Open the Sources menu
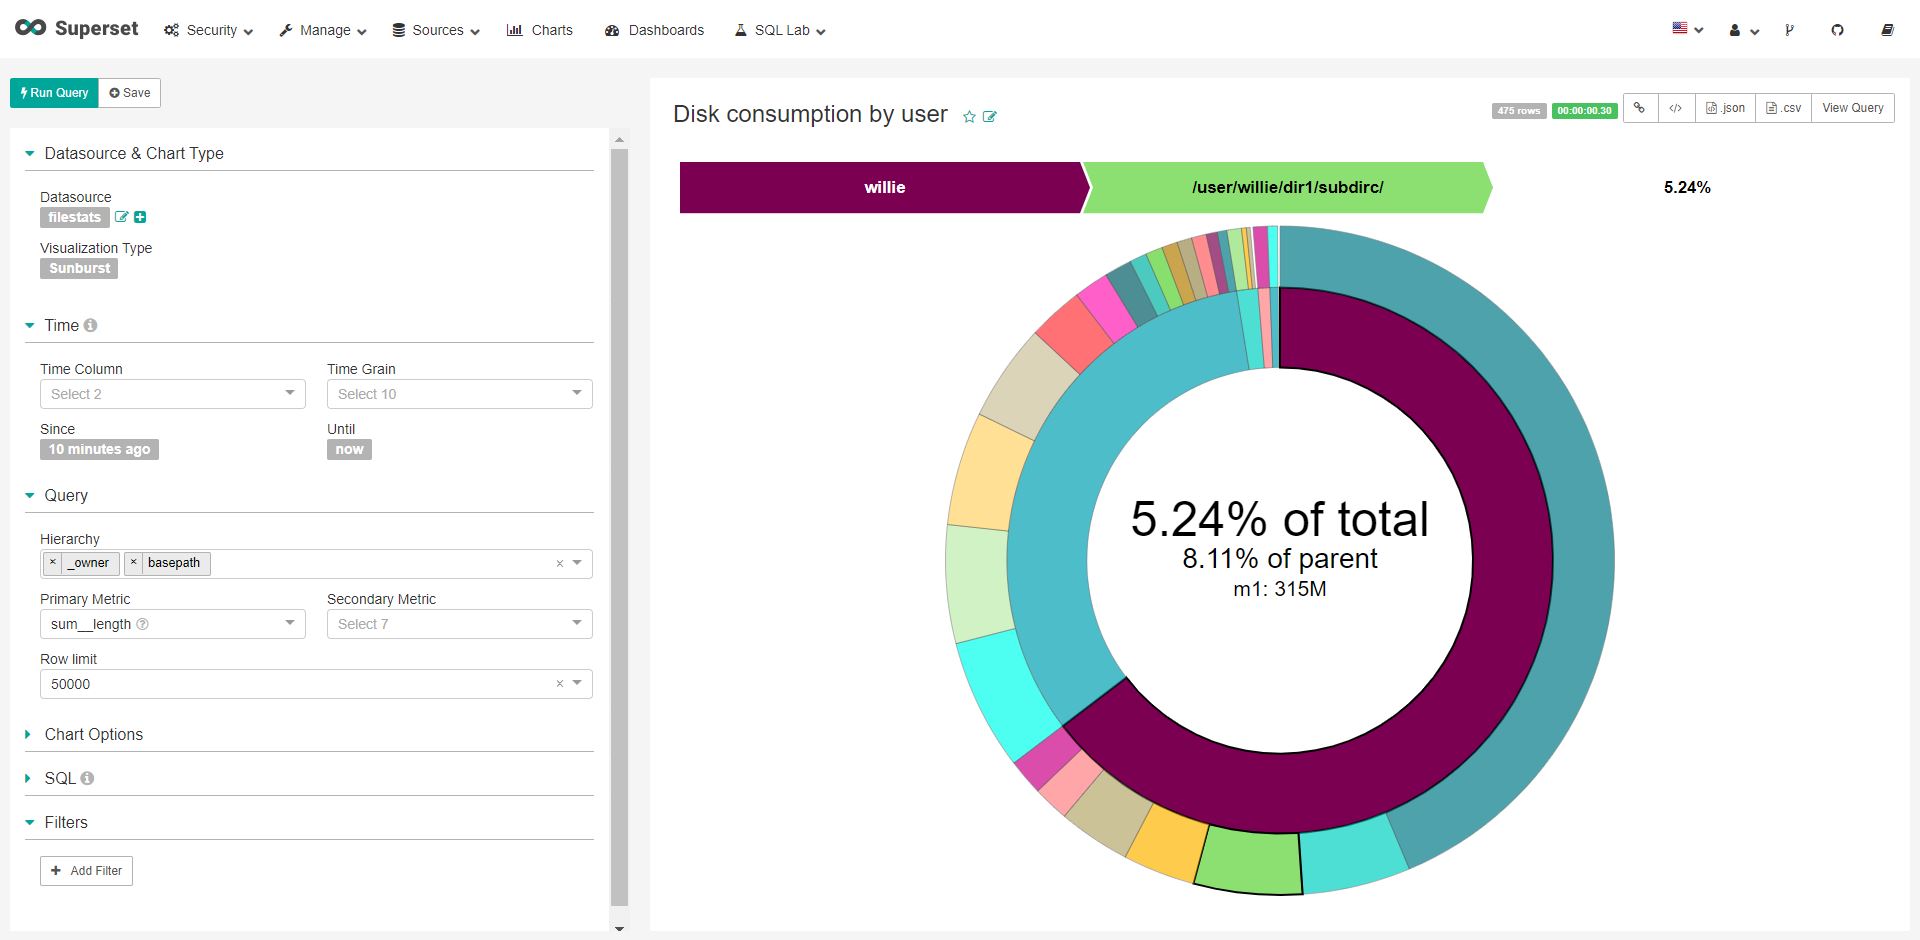Screen dimensions: 1920x940 tap(435, 30)
